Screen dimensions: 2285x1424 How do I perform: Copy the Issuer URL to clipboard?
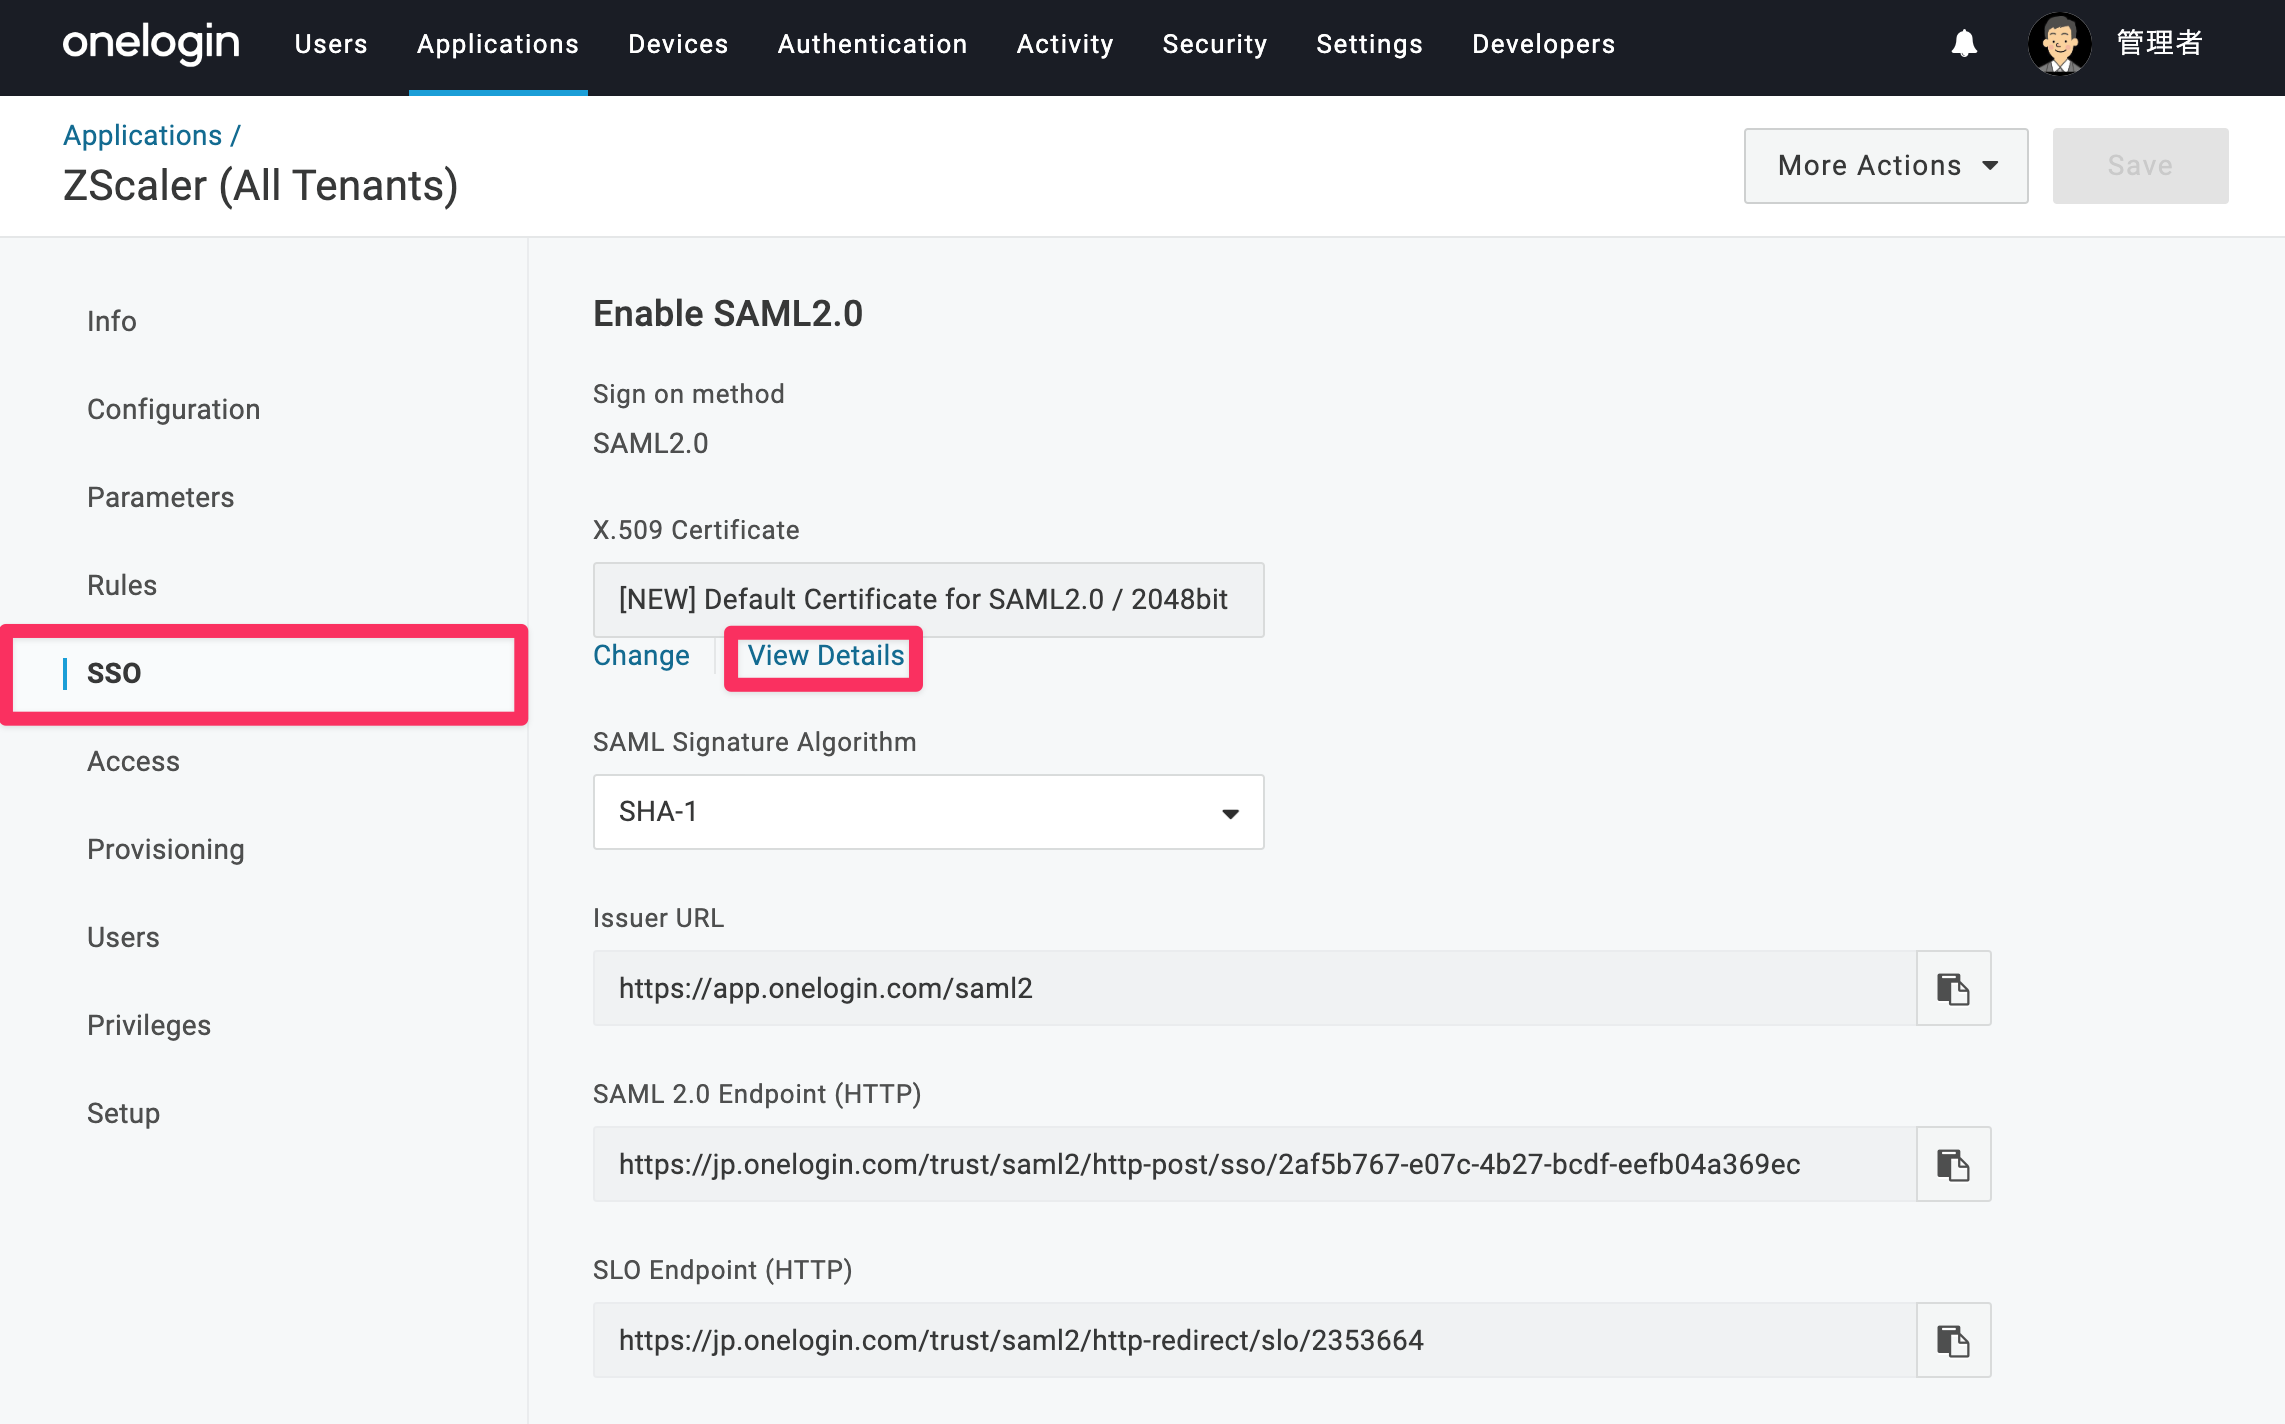pyautogui.click(x=1953, y=988)
